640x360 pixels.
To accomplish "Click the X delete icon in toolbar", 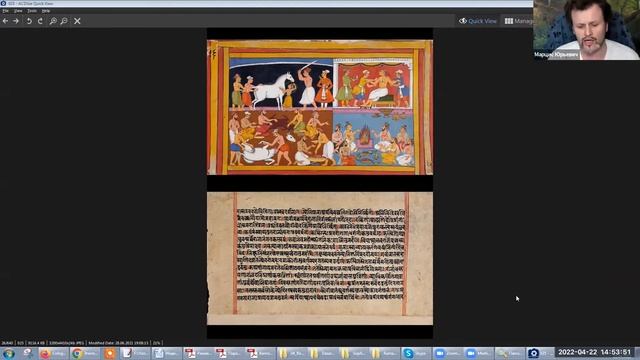I will click(77, 21).
